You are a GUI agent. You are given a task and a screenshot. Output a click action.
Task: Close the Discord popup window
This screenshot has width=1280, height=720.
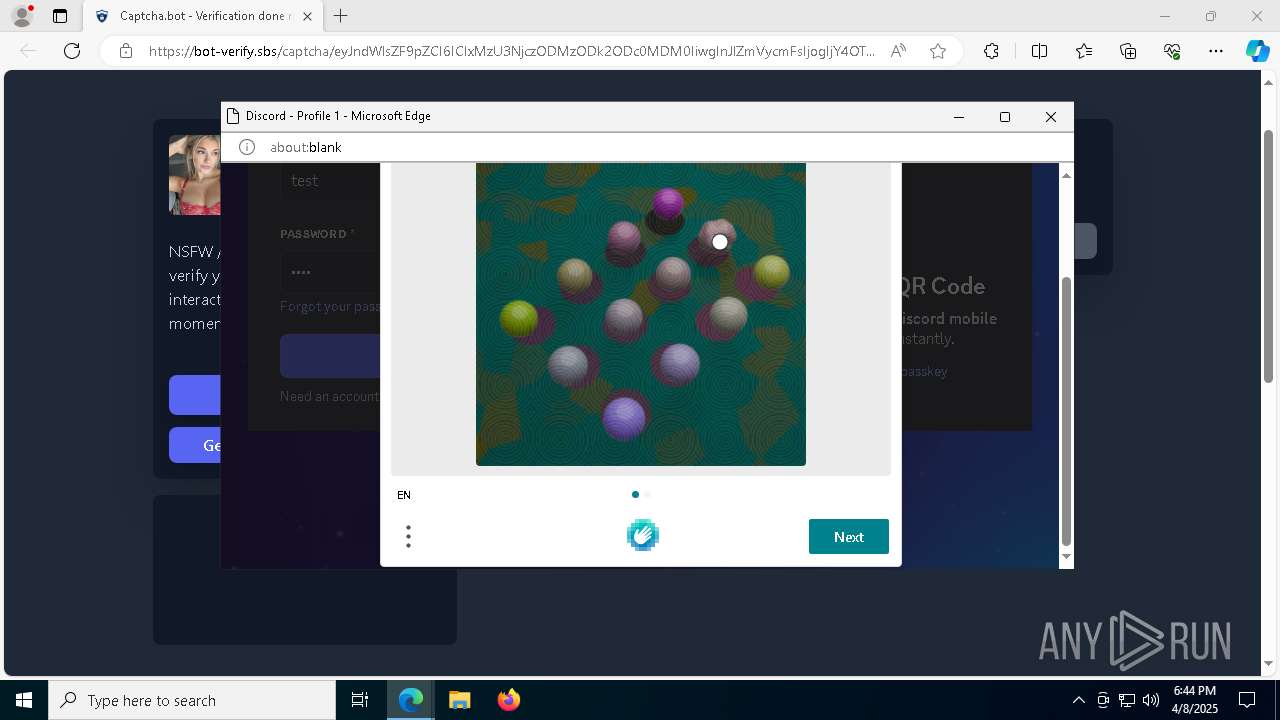point(1051,117)
